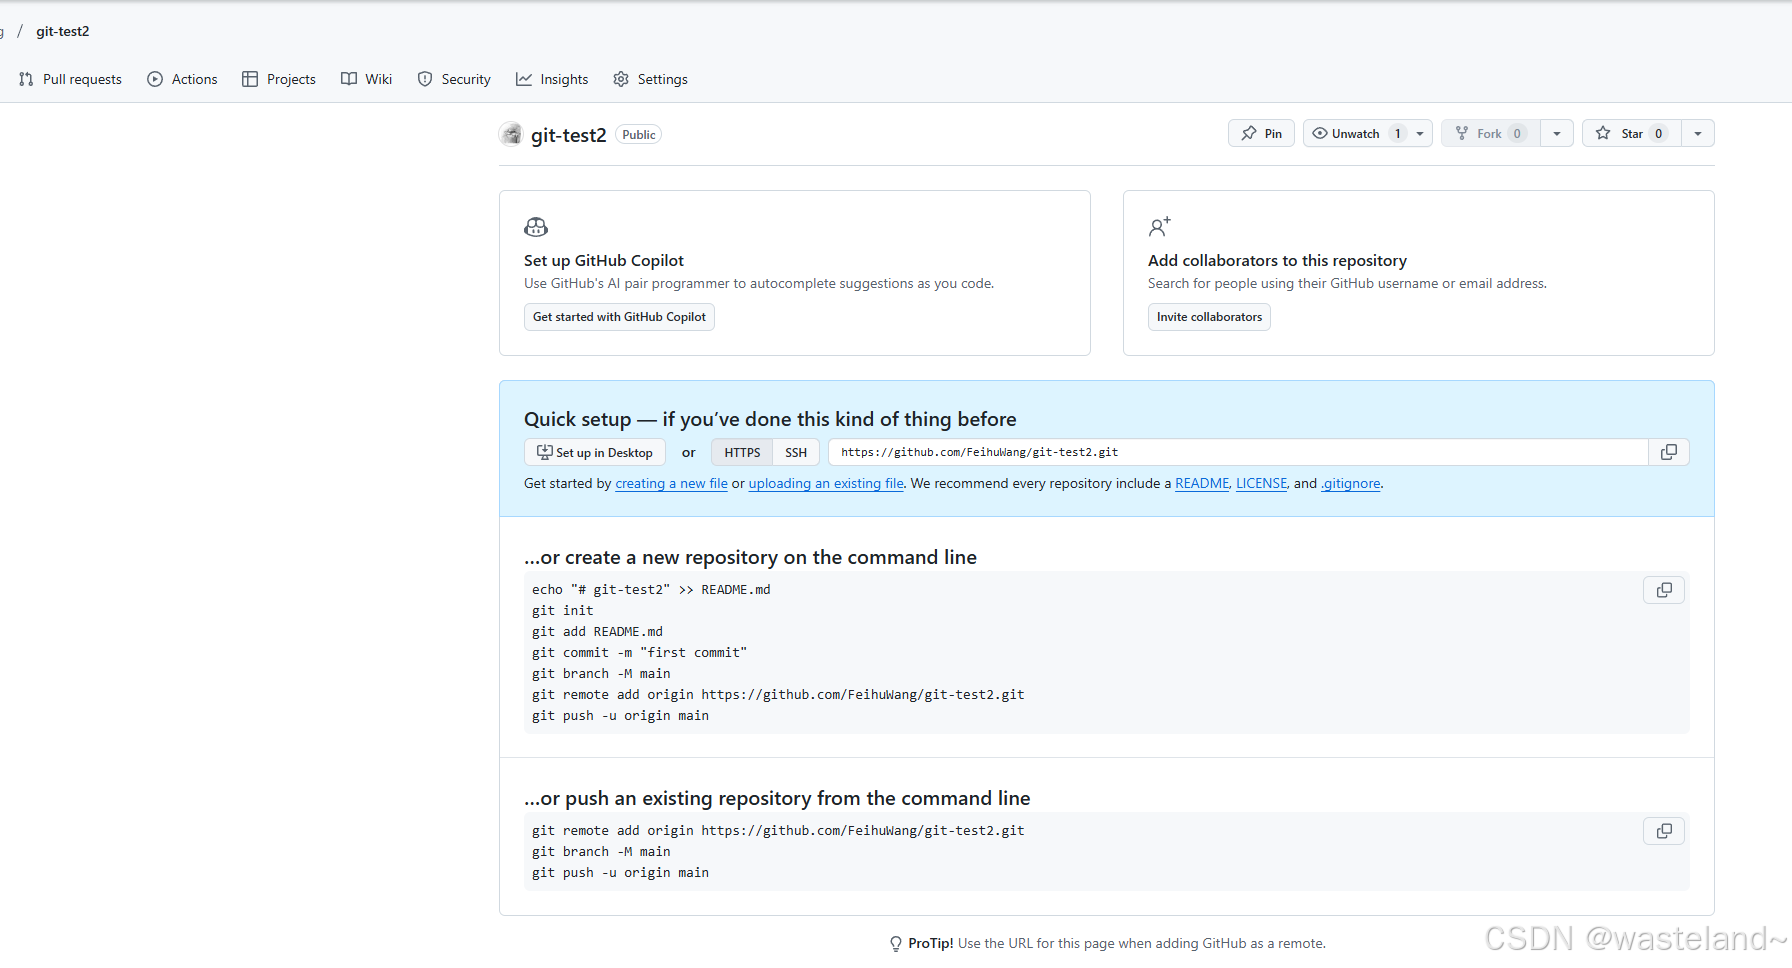Click the GitHub Copilot icon
This screenshot has width=1792, height=968.
pos(536,227)
